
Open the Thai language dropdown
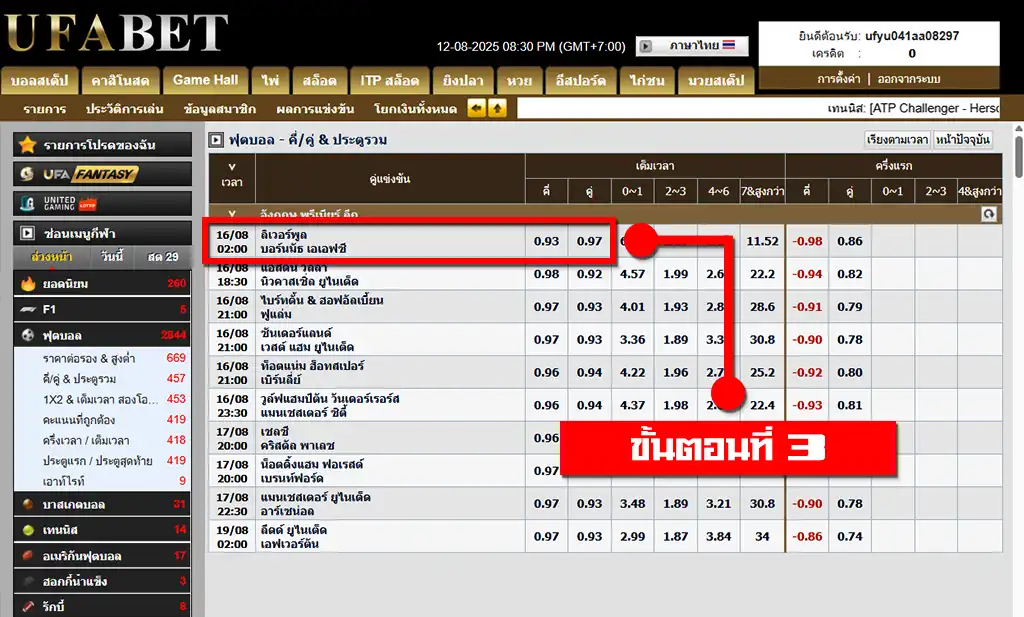coord(692,46)
